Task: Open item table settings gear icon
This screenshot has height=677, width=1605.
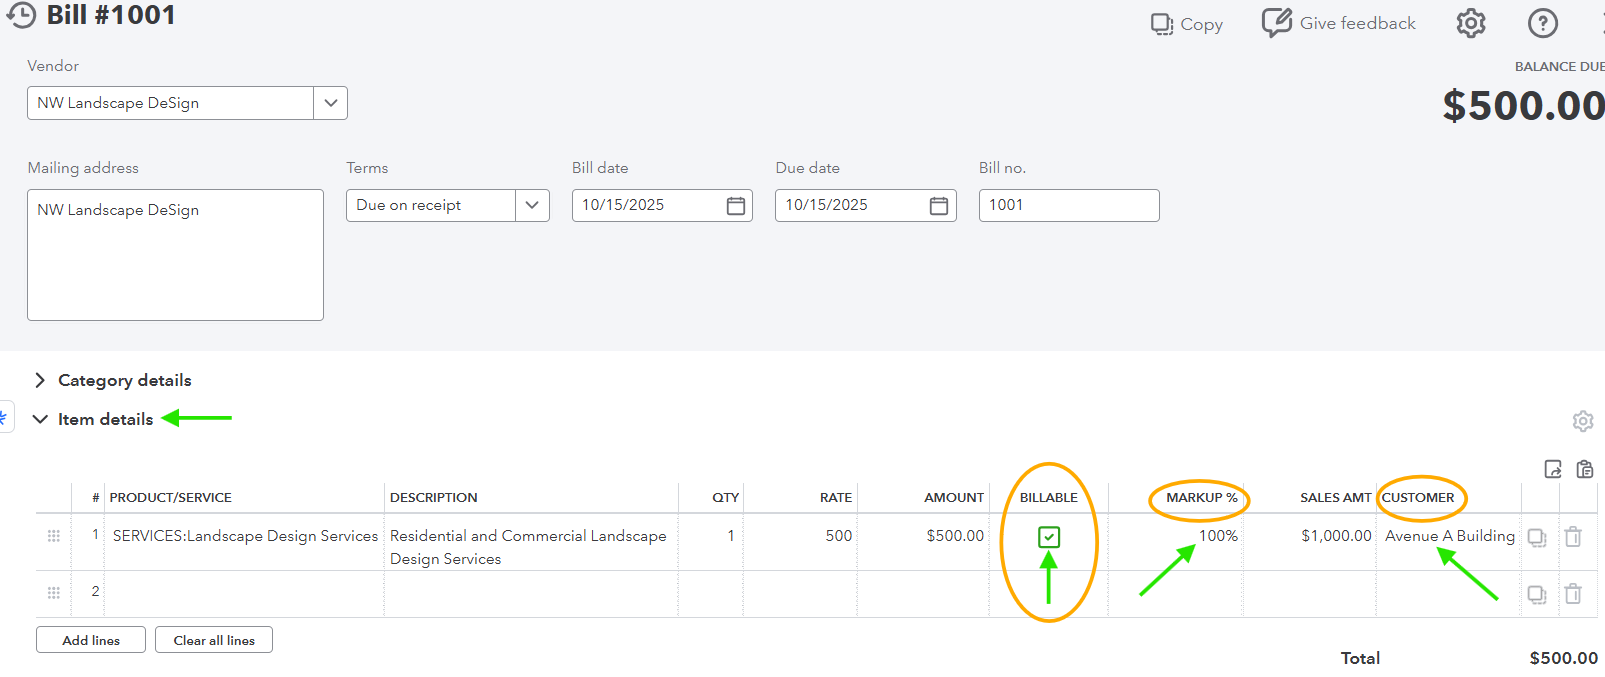Action: click(1582, 421)
